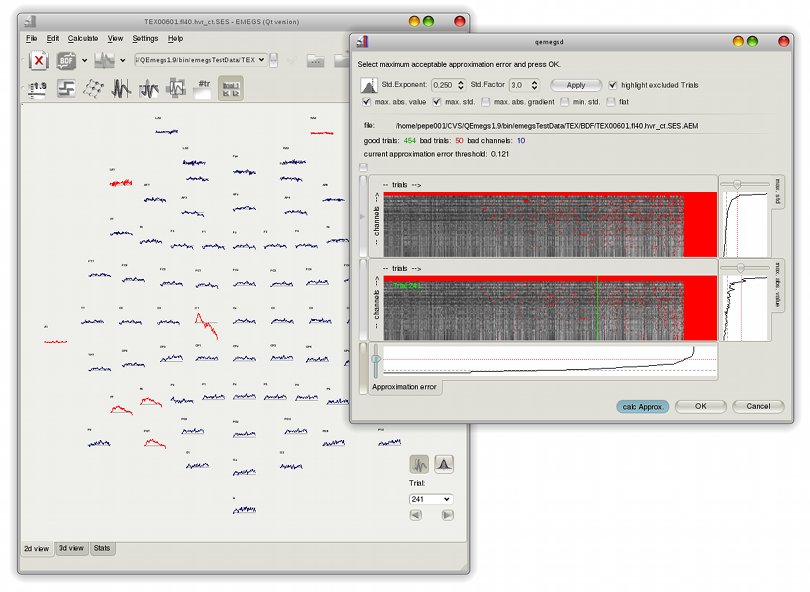
Task: Select the sensor grid layout icon
Action: (94, 89)
